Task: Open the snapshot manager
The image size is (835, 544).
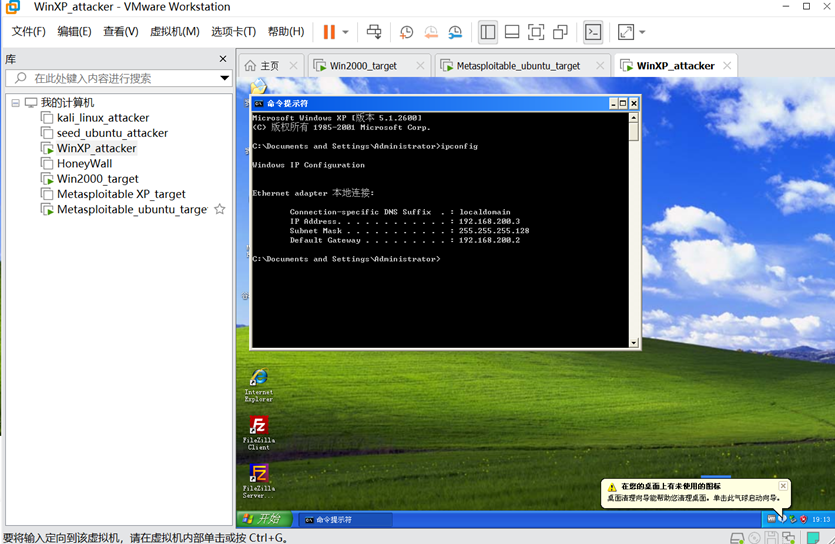Action: pos(455,32)
